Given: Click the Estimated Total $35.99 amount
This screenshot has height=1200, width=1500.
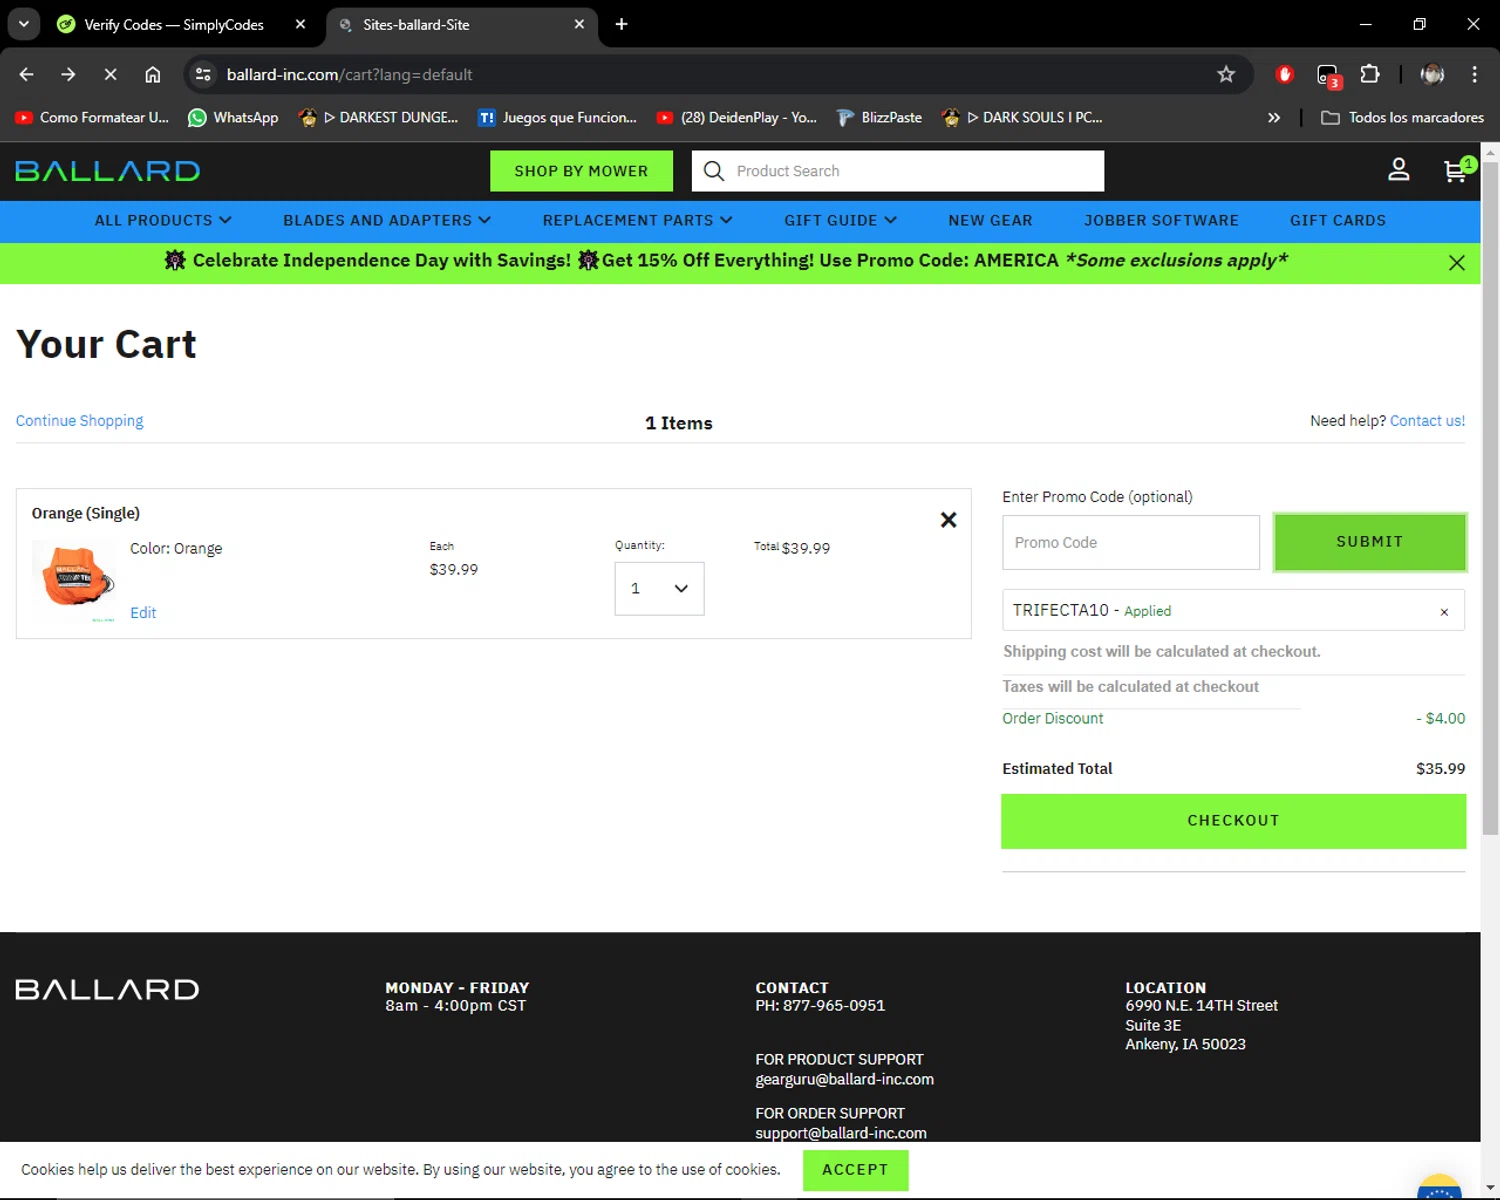Looking at the screenshot, I should click(x=1440, y=769).
